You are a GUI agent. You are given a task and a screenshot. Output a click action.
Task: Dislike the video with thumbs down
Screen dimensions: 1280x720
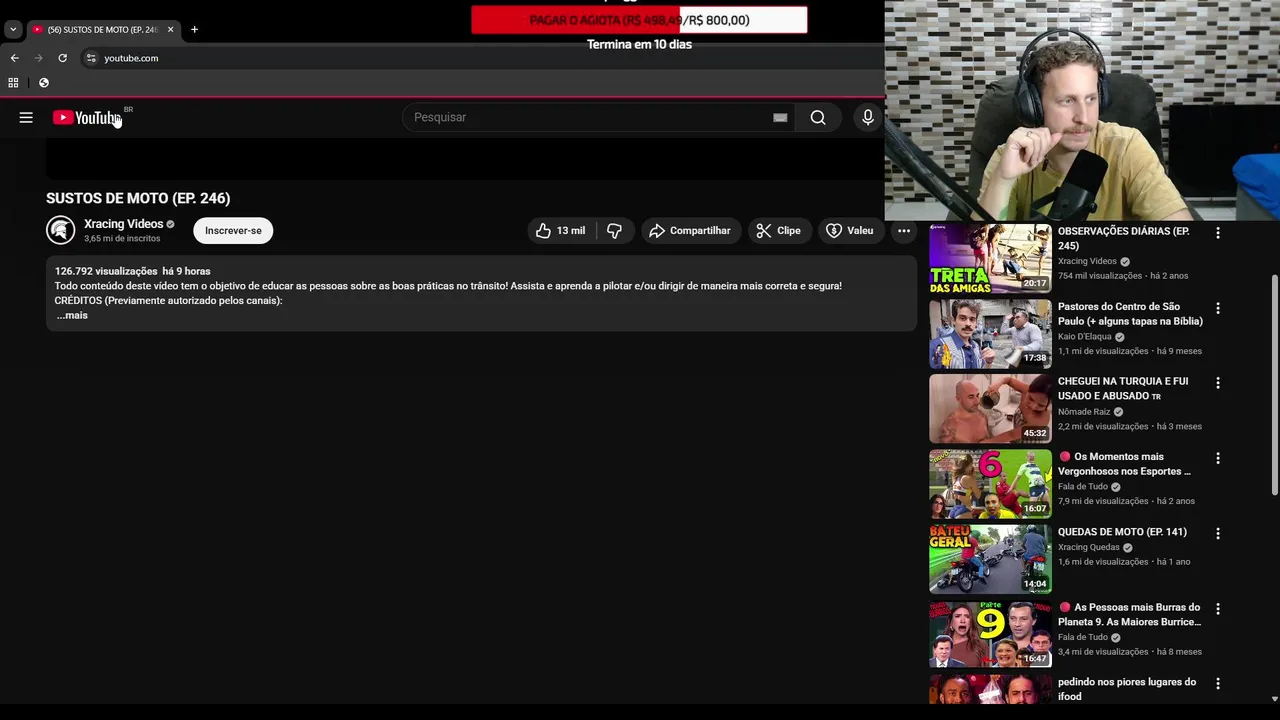(x=614, y=231)
